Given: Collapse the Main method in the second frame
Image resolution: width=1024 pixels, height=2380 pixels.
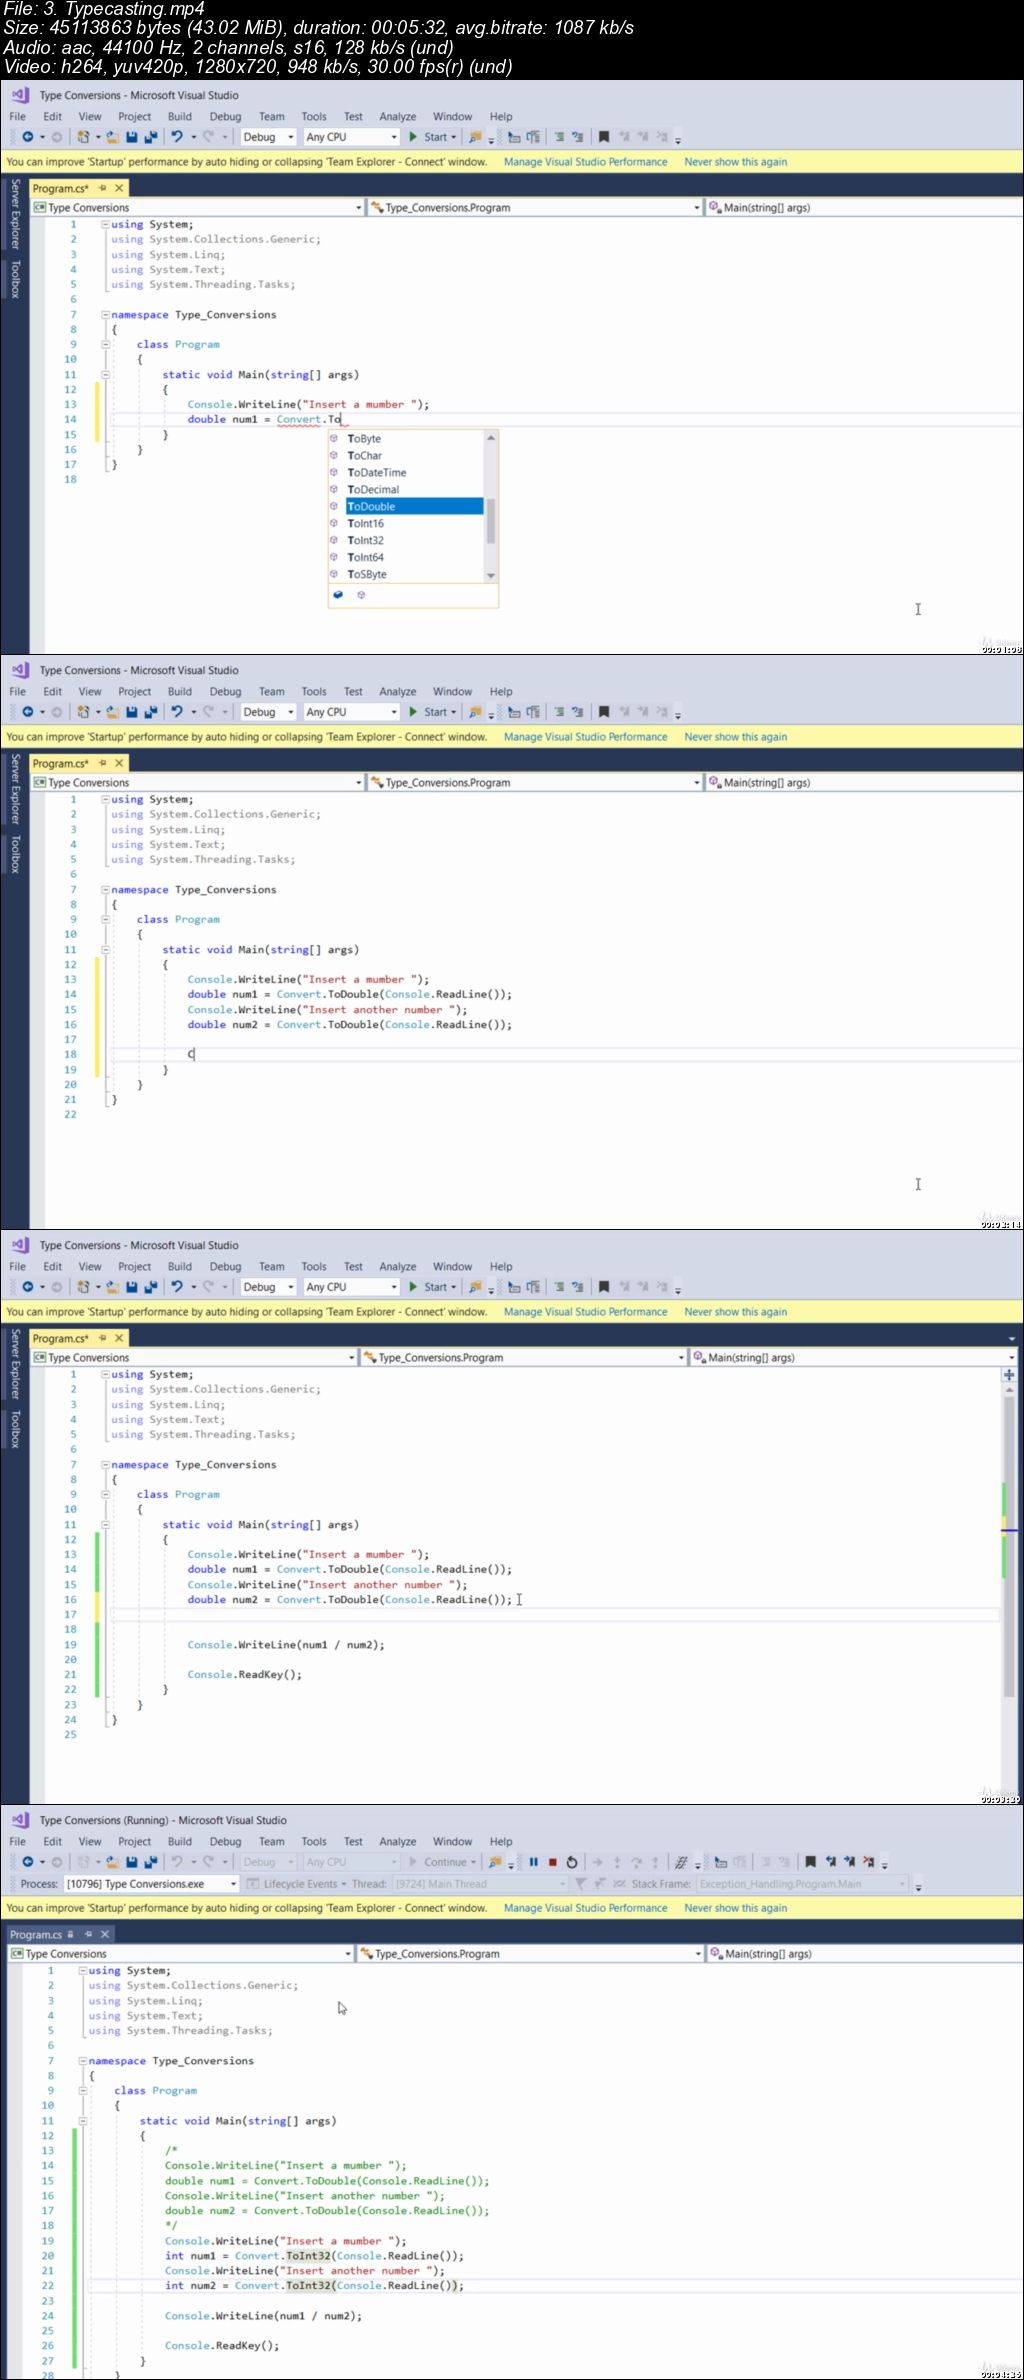Looking at the screenshot, I should [105, 950].
